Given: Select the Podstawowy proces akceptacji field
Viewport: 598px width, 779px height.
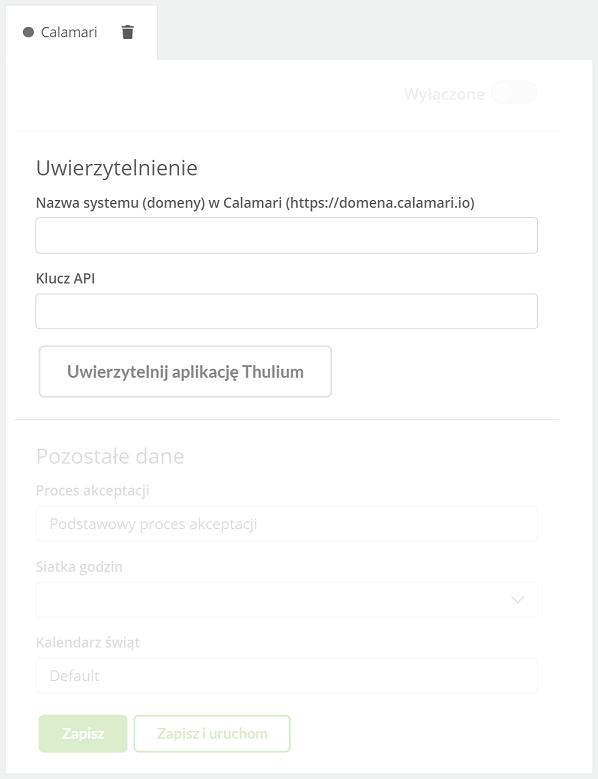Looking at the screenshot, I should point(287,524).
